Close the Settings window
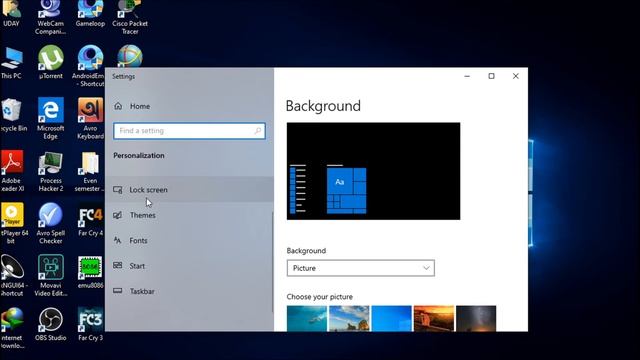The height and width of the screenshot is (360, 640). pyautogui.click(x=516, y=76)
